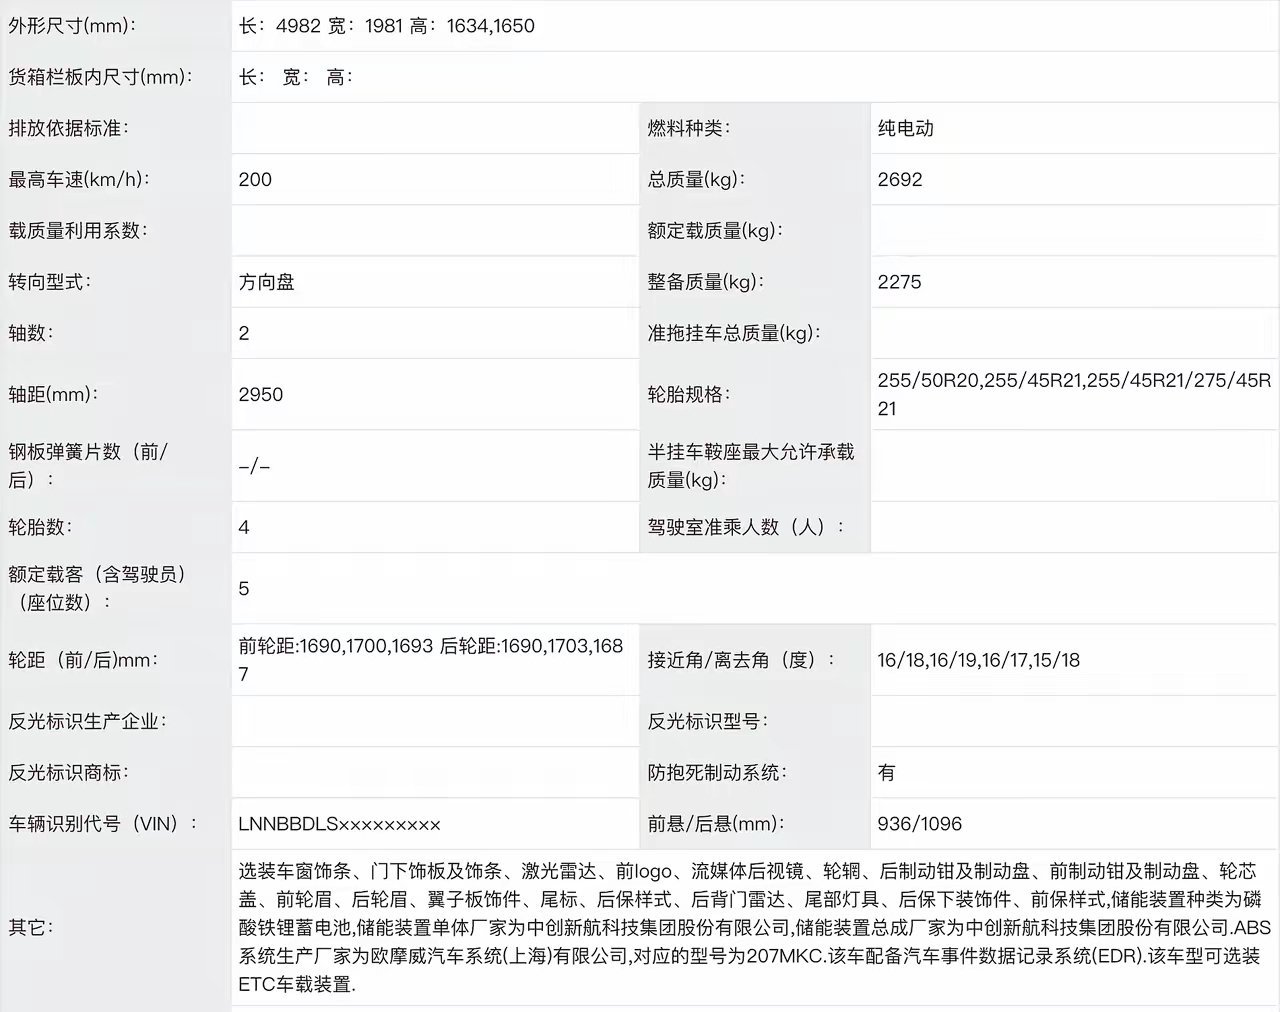The height and width of the screenshot is (1012, 1280).
Task: Select the 前悬/后悬(mm) label
Action: click(716, 824)
